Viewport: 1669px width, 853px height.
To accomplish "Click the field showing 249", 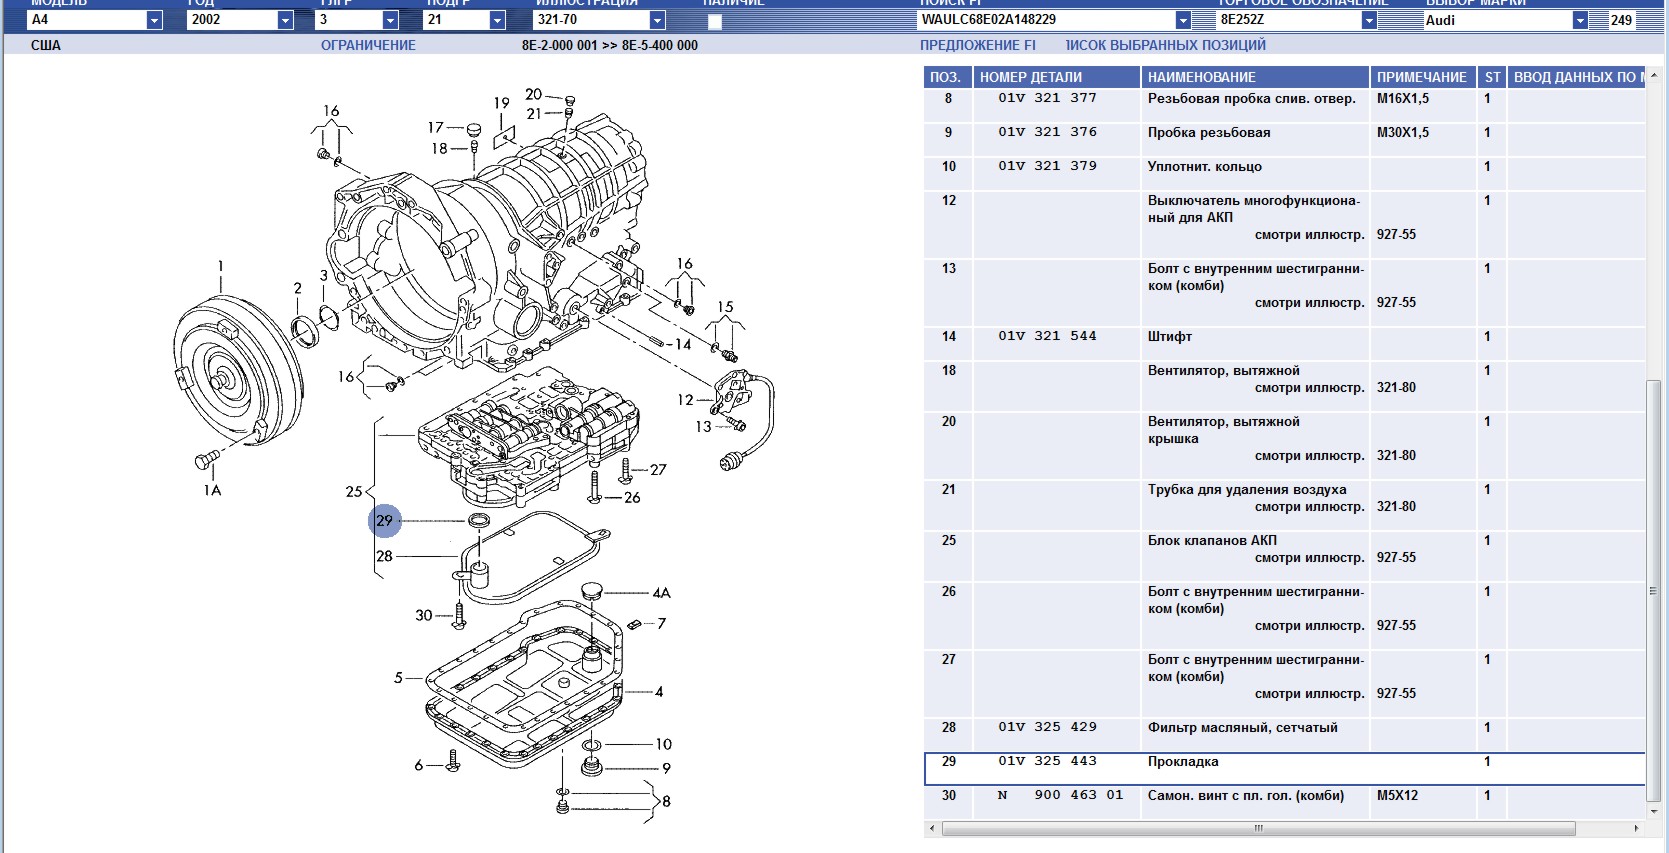I will pyautogui.click(x=1621, y=20).
